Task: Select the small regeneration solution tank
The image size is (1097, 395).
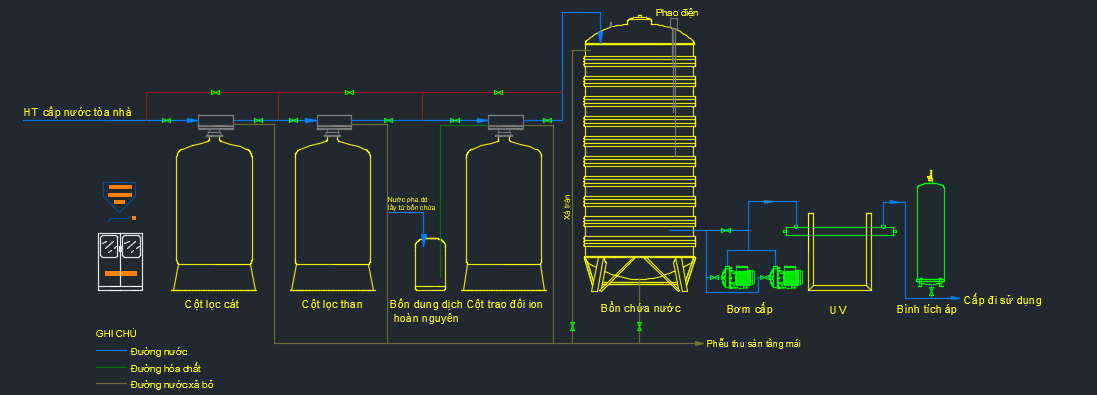Action: tap(430, 264)
